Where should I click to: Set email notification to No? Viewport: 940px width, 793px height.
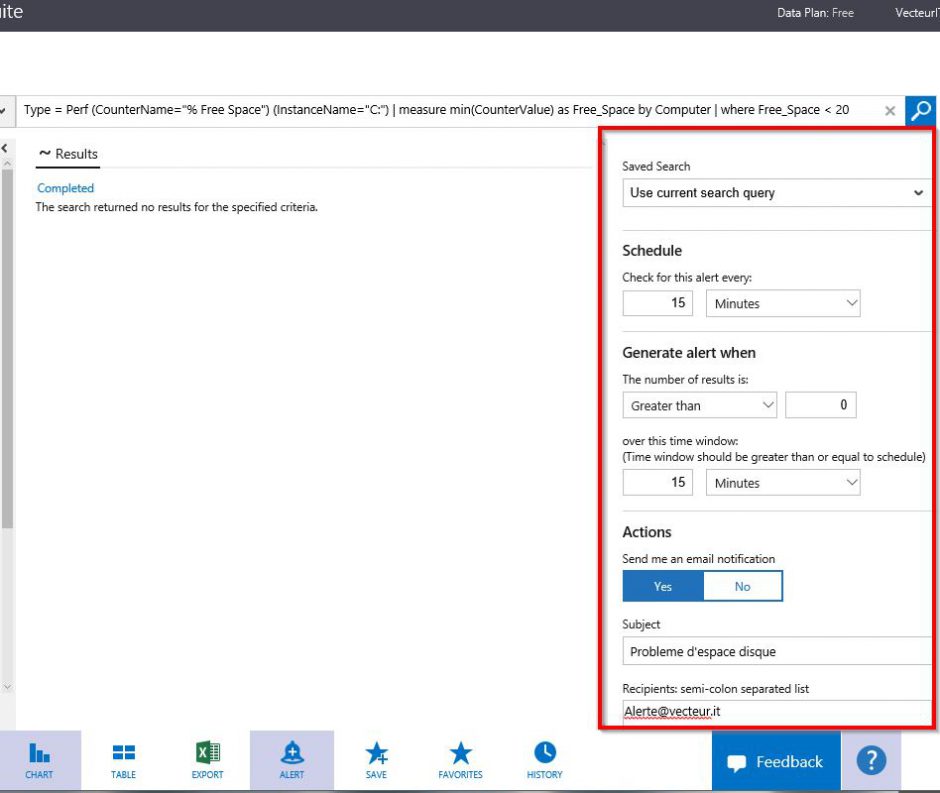click(742, 586)
